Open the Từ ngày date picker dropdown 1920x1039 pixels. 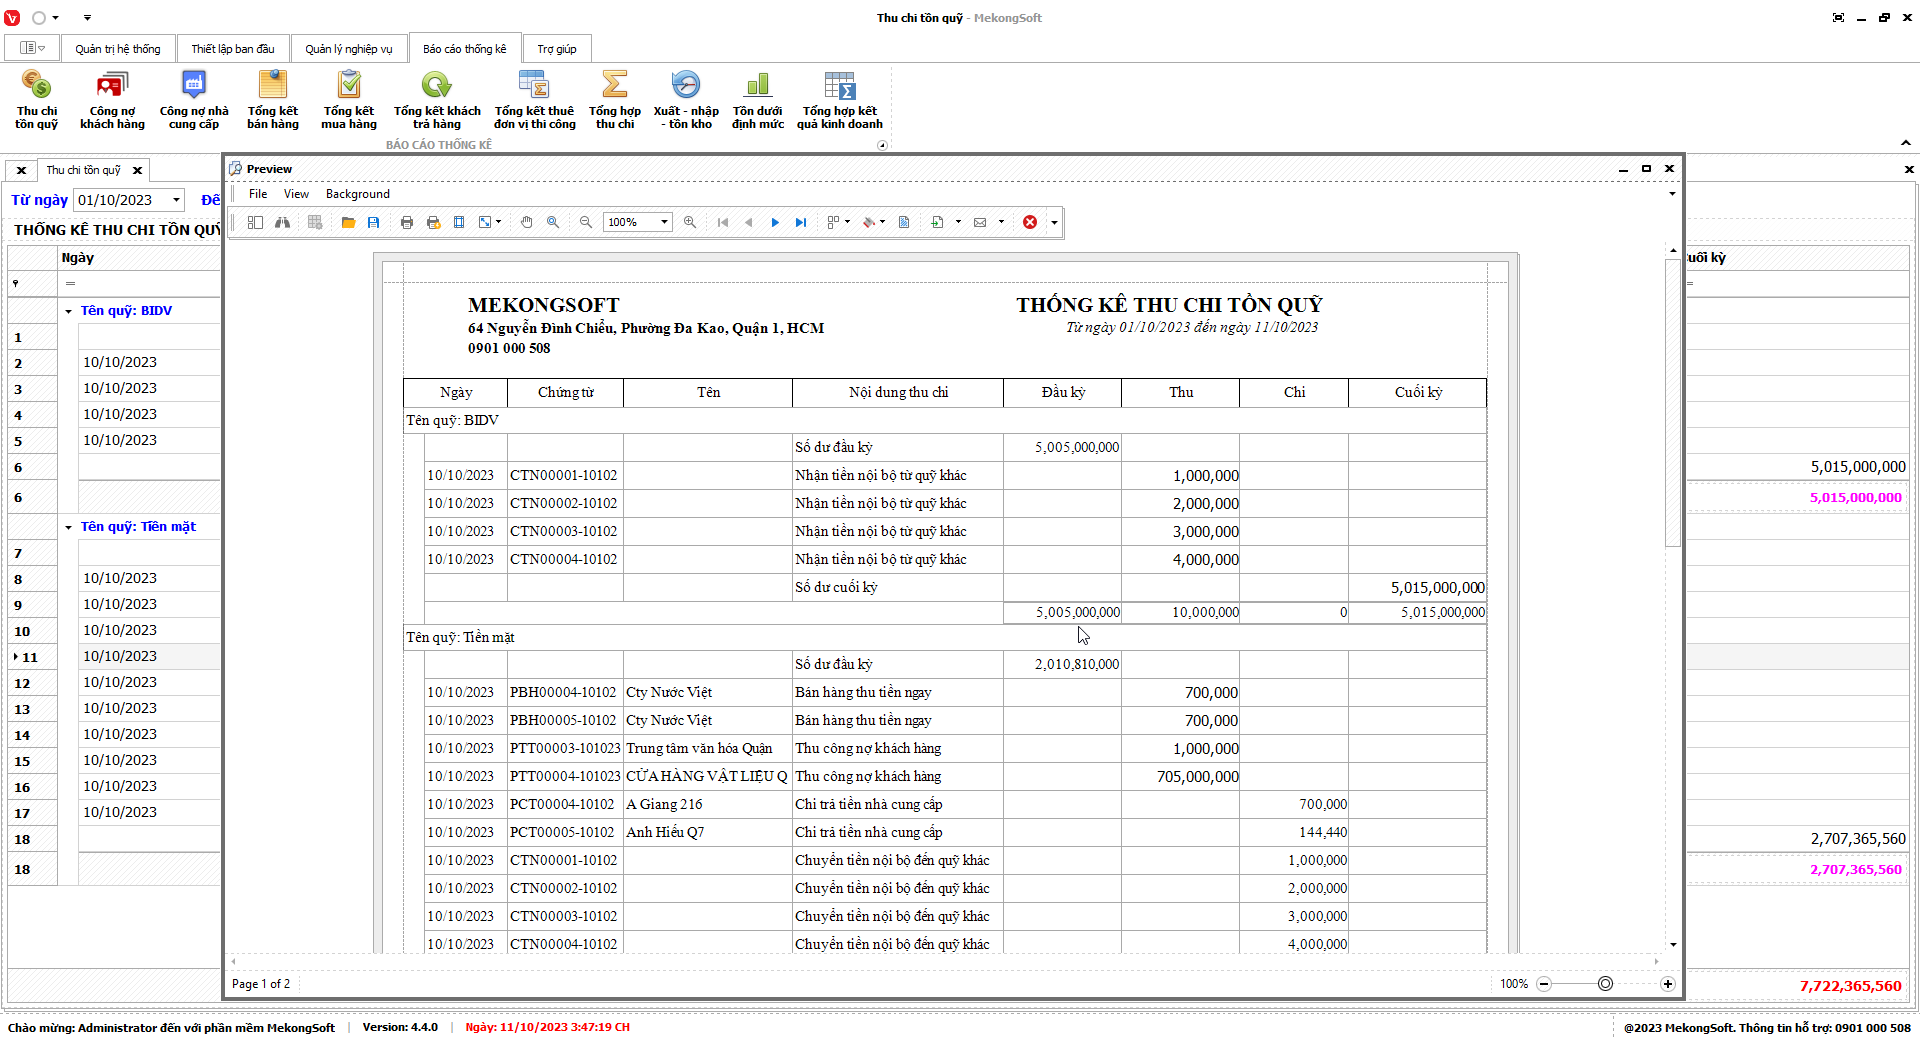(177, 200)
